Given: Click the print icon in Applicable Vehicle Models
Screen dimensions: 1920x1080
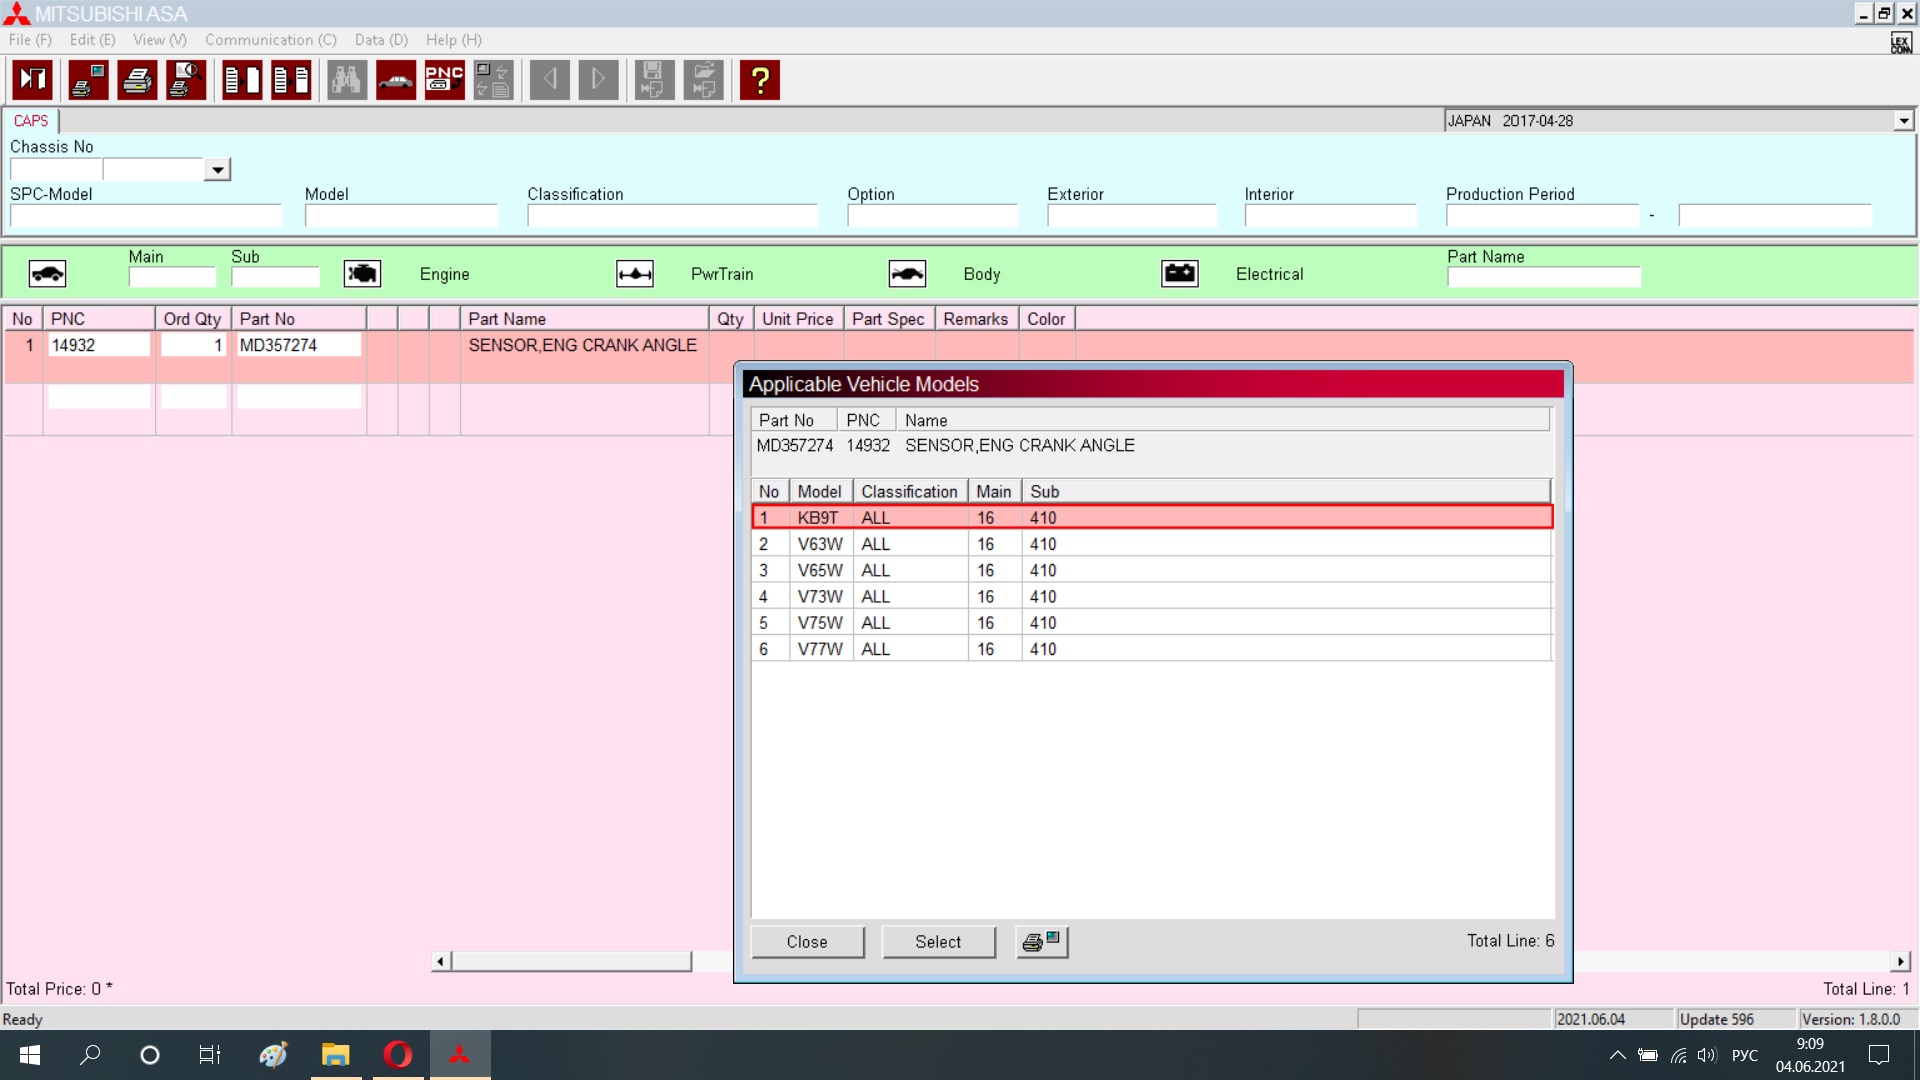Looking at the screenshot, I should [x=1042, y=942].
